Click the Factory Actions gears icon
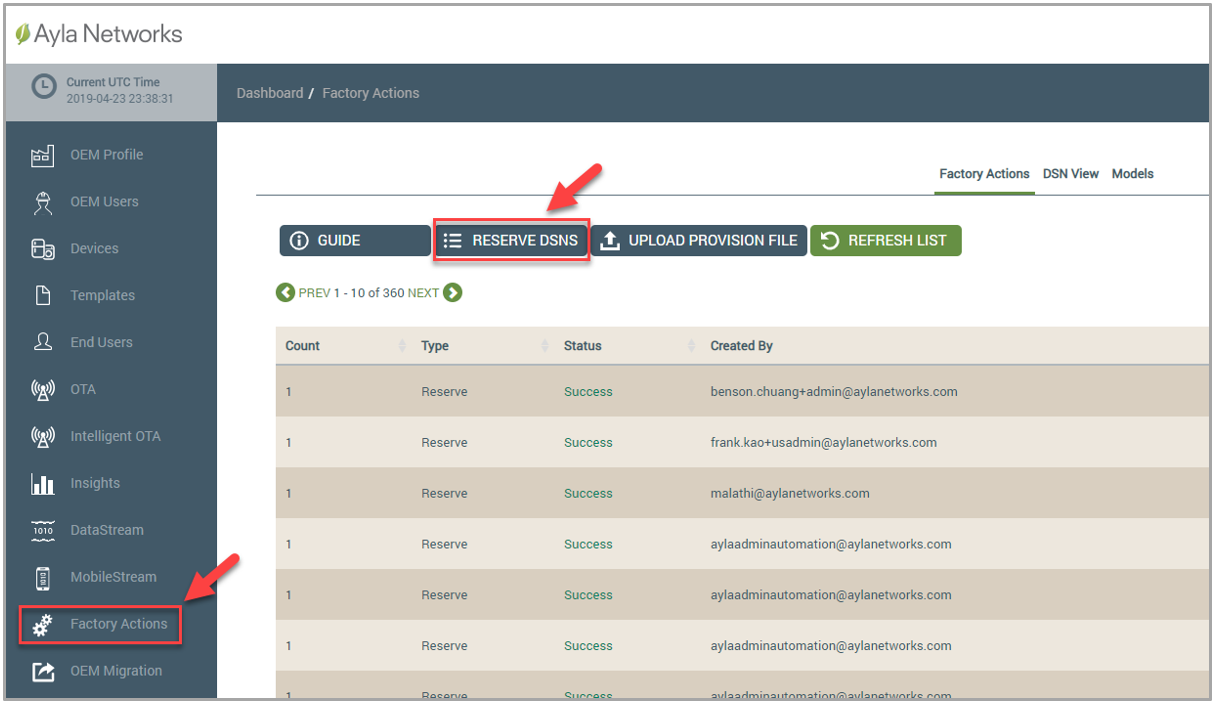 click(x=42, y=625)
